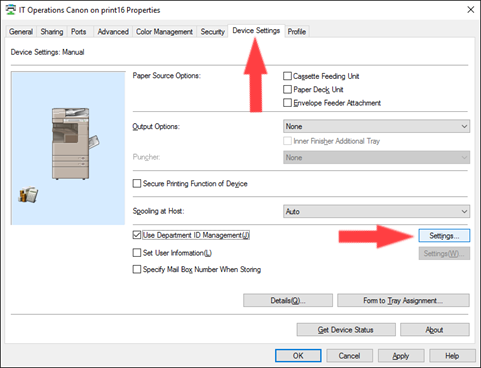Check Envelope Feeder Attachment

(x=287, y=103)
